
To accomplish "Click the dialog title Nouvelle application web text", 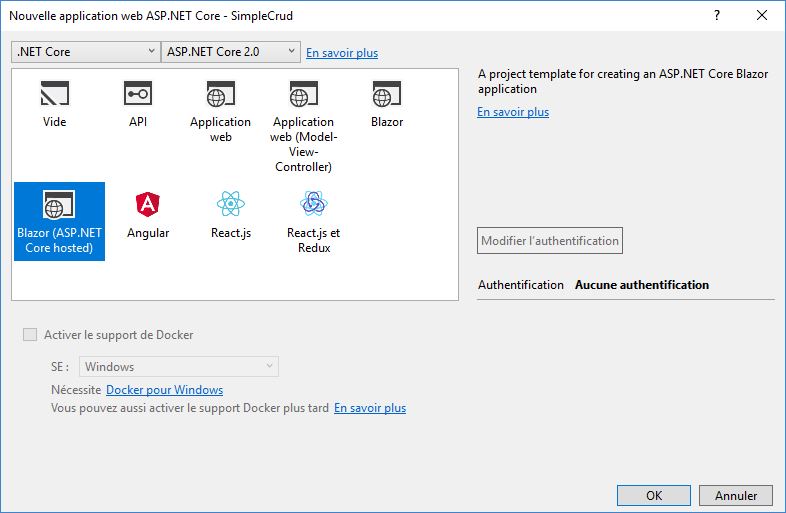I will tap(151, 16).
